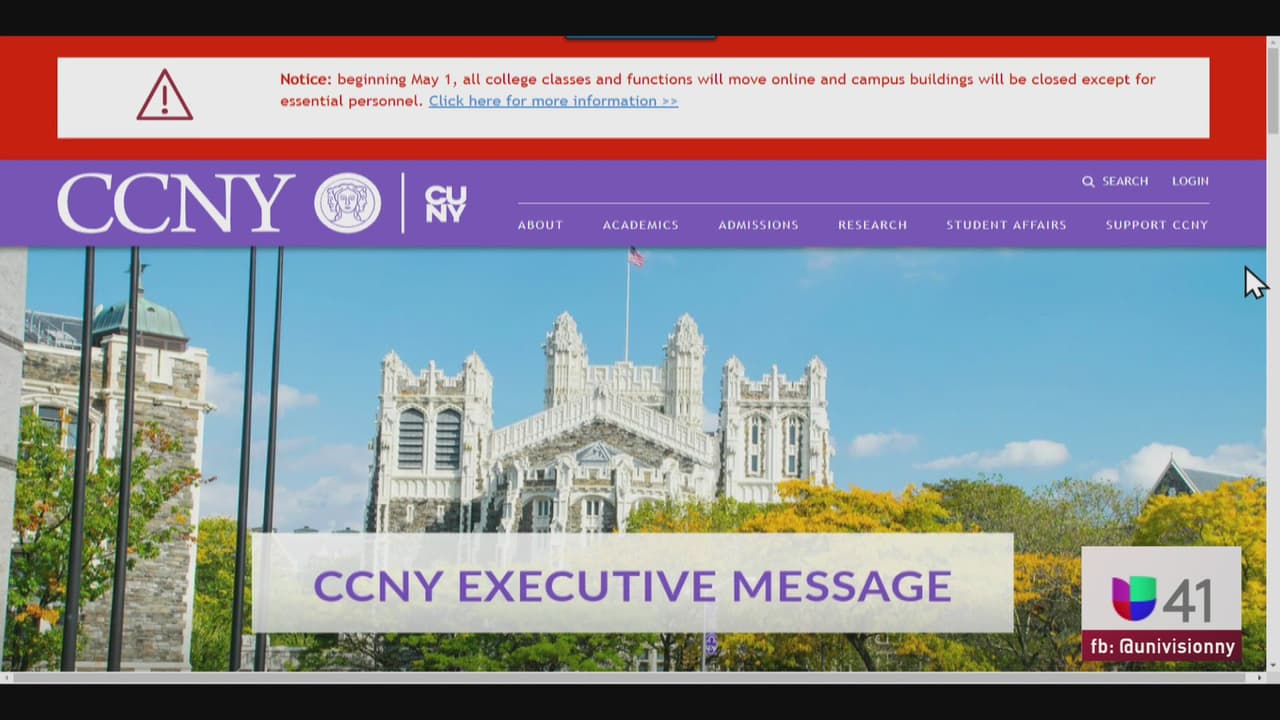Click the Univision 41 logo overlay
This screenshot has width=1280, height=720.
click(1161, 599)
